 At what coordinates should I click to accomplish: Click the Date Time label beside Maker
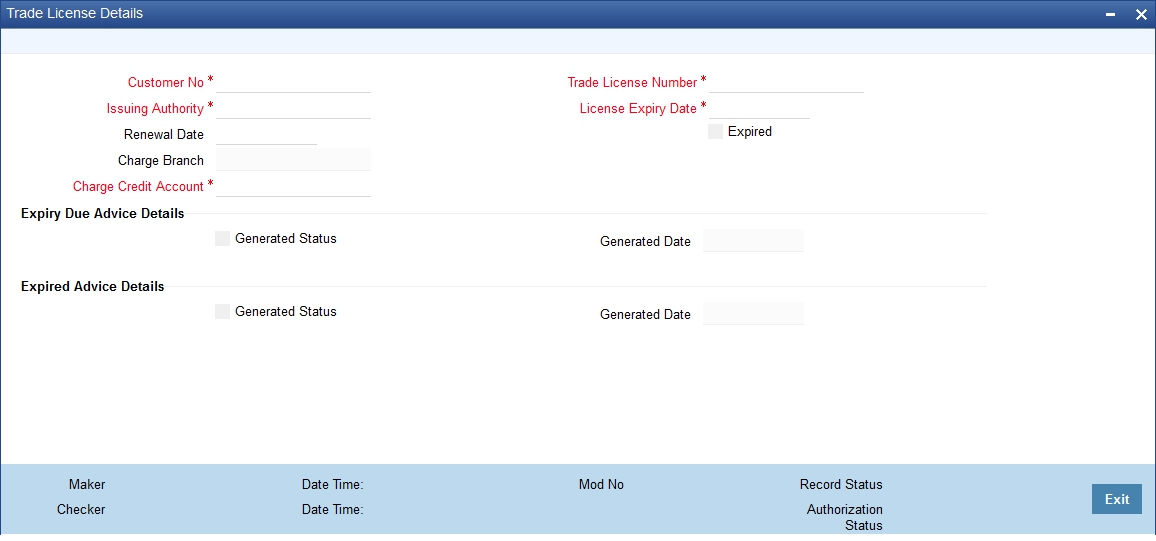(x=332, y=484)
